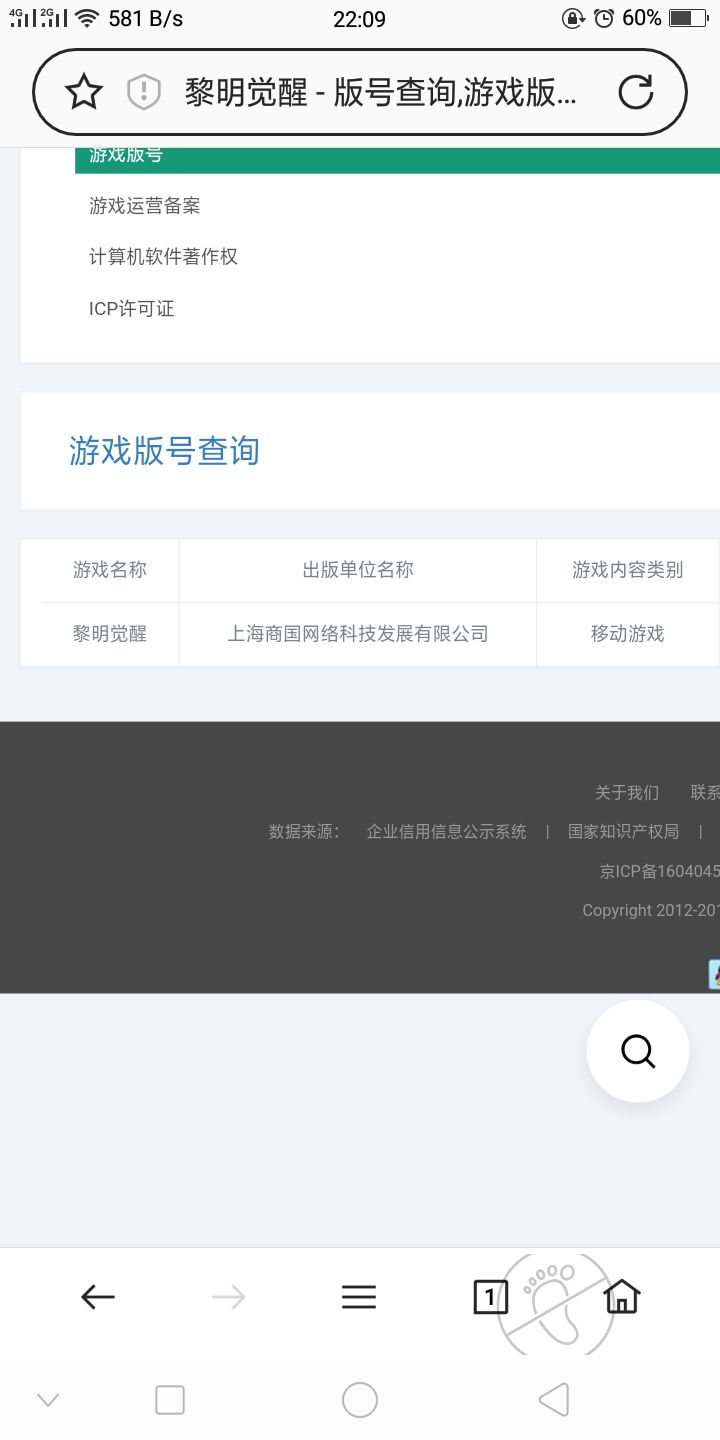Tap the browser forward arrow
The width and height of the screenshot is (720, 1440).
[x=229, y=1297]
